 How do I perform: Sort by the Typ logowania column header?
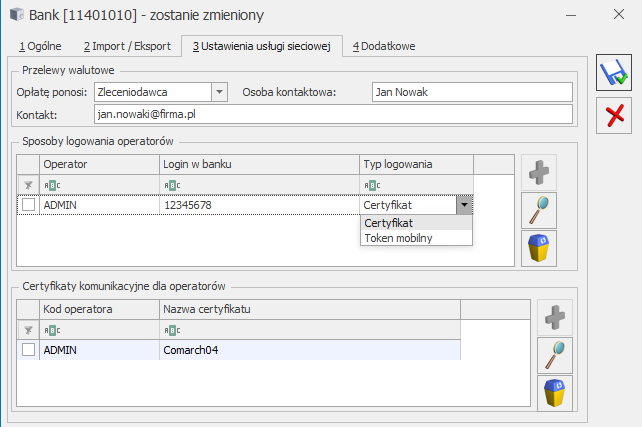(416, 164)
